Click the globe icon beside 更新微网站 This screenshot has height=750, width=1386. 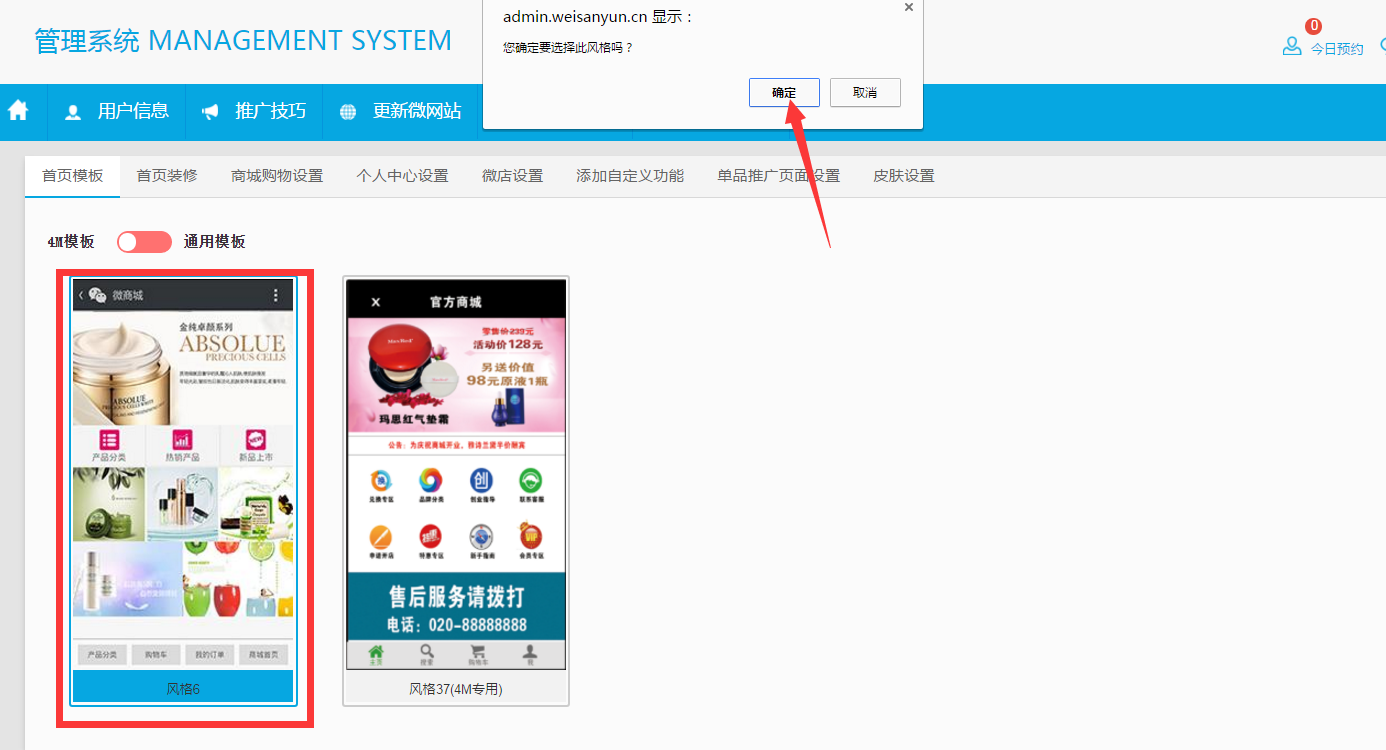[348, 112]
